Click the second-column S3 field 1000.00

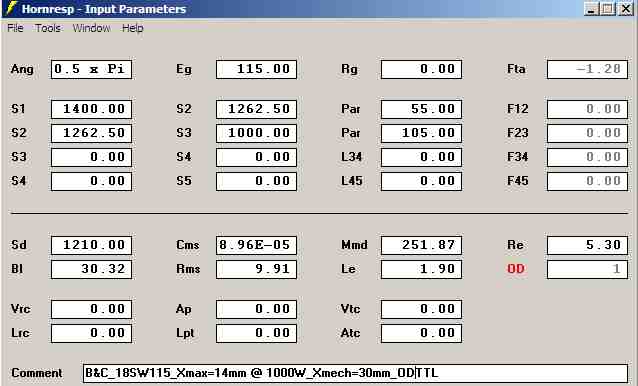257,133
